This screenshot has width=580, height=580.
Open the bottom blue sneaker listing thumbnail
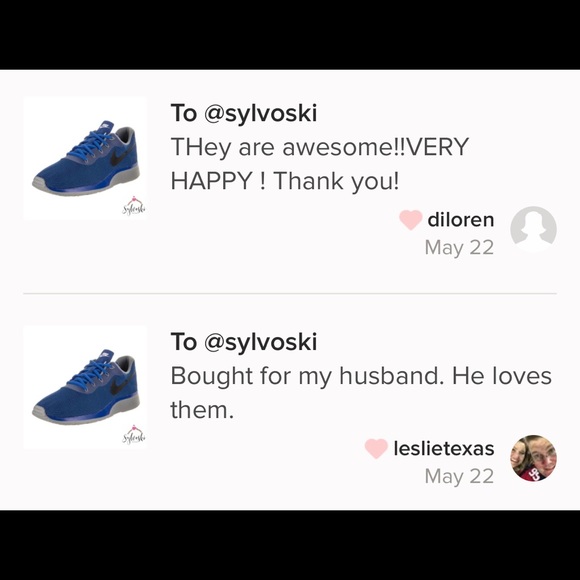[85, 387]
